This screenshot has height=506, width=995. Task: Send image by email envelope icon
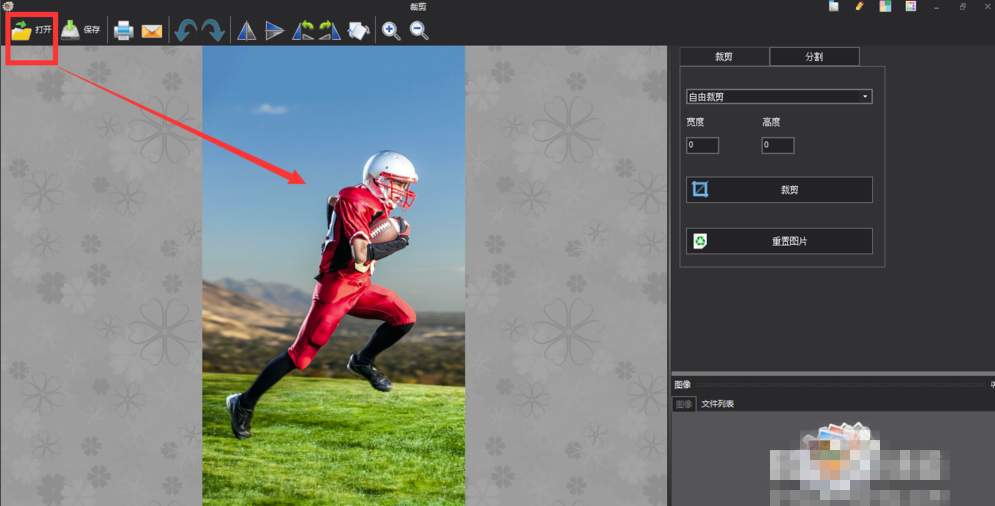point(152,31)
